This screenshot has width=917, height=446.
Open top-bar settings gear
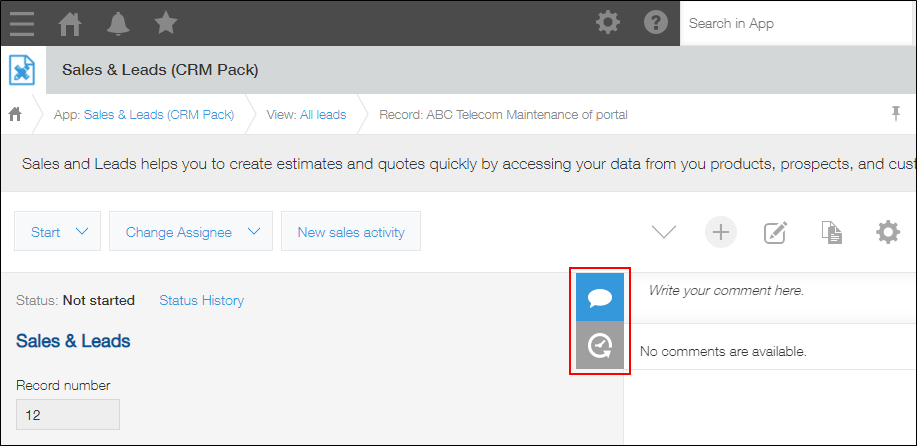point(607,22)
